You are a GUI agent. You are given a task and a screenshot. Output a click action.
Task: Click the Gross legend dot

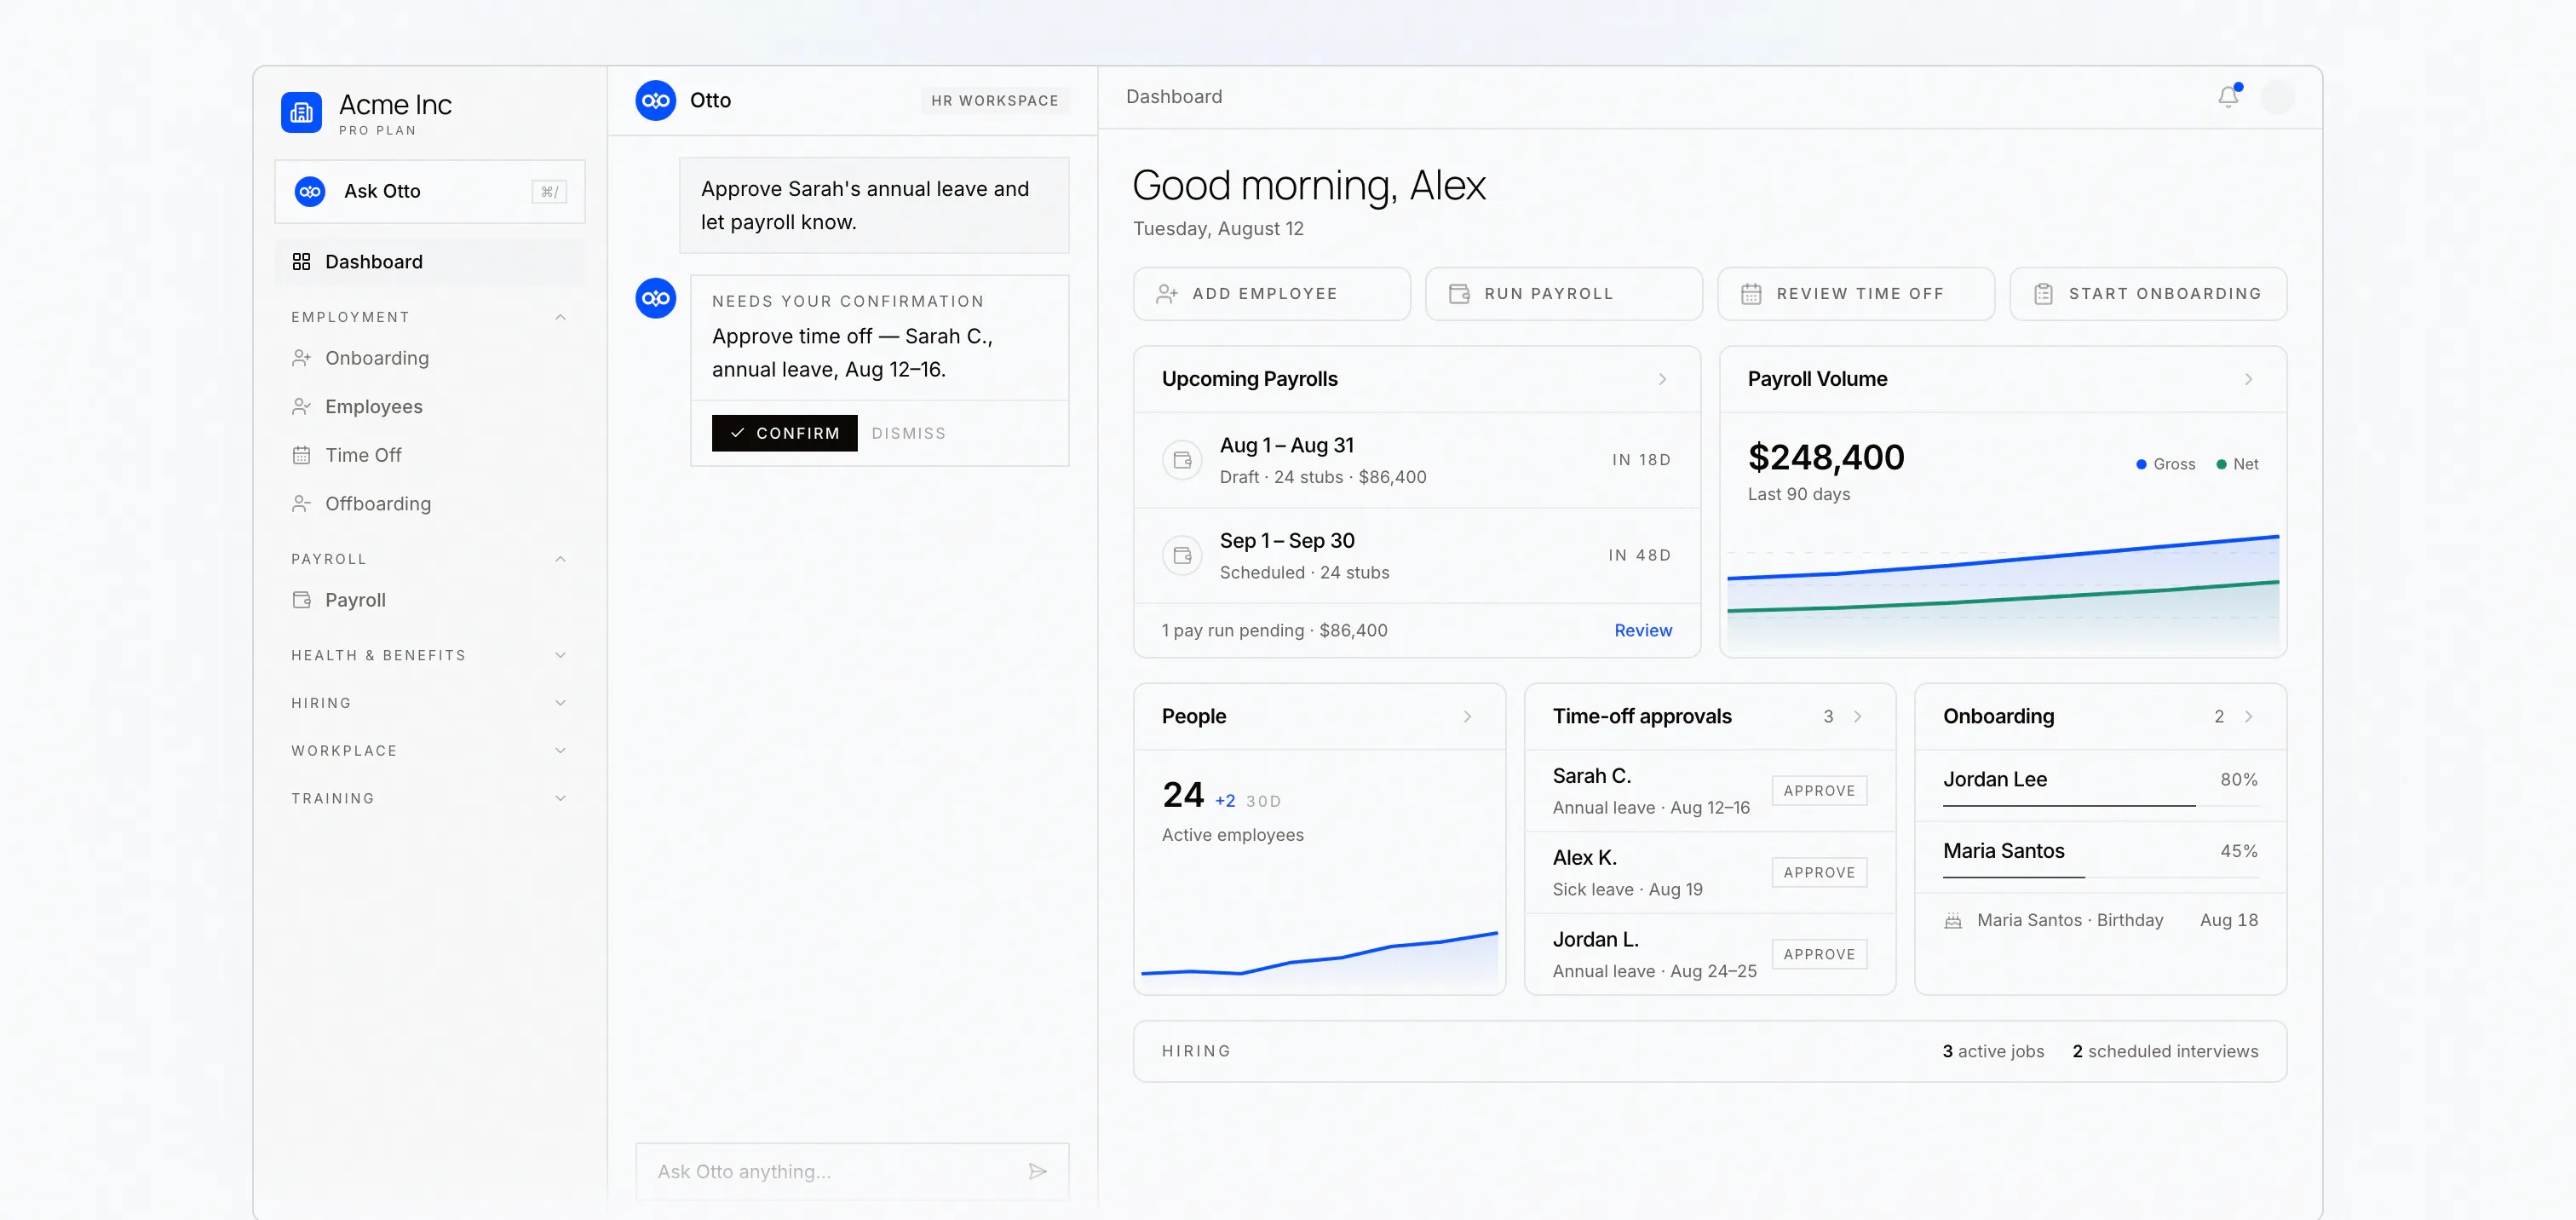2141,464
